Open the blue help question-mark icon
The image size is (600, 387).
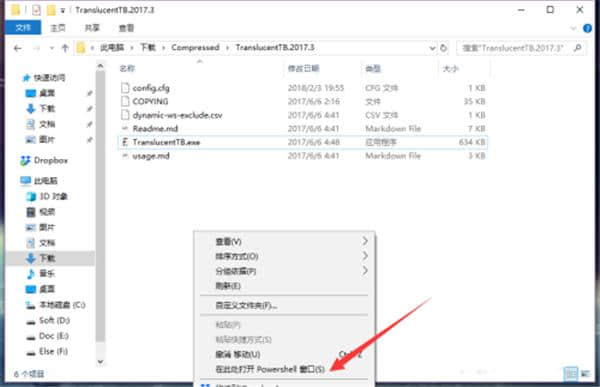point(587,28)
